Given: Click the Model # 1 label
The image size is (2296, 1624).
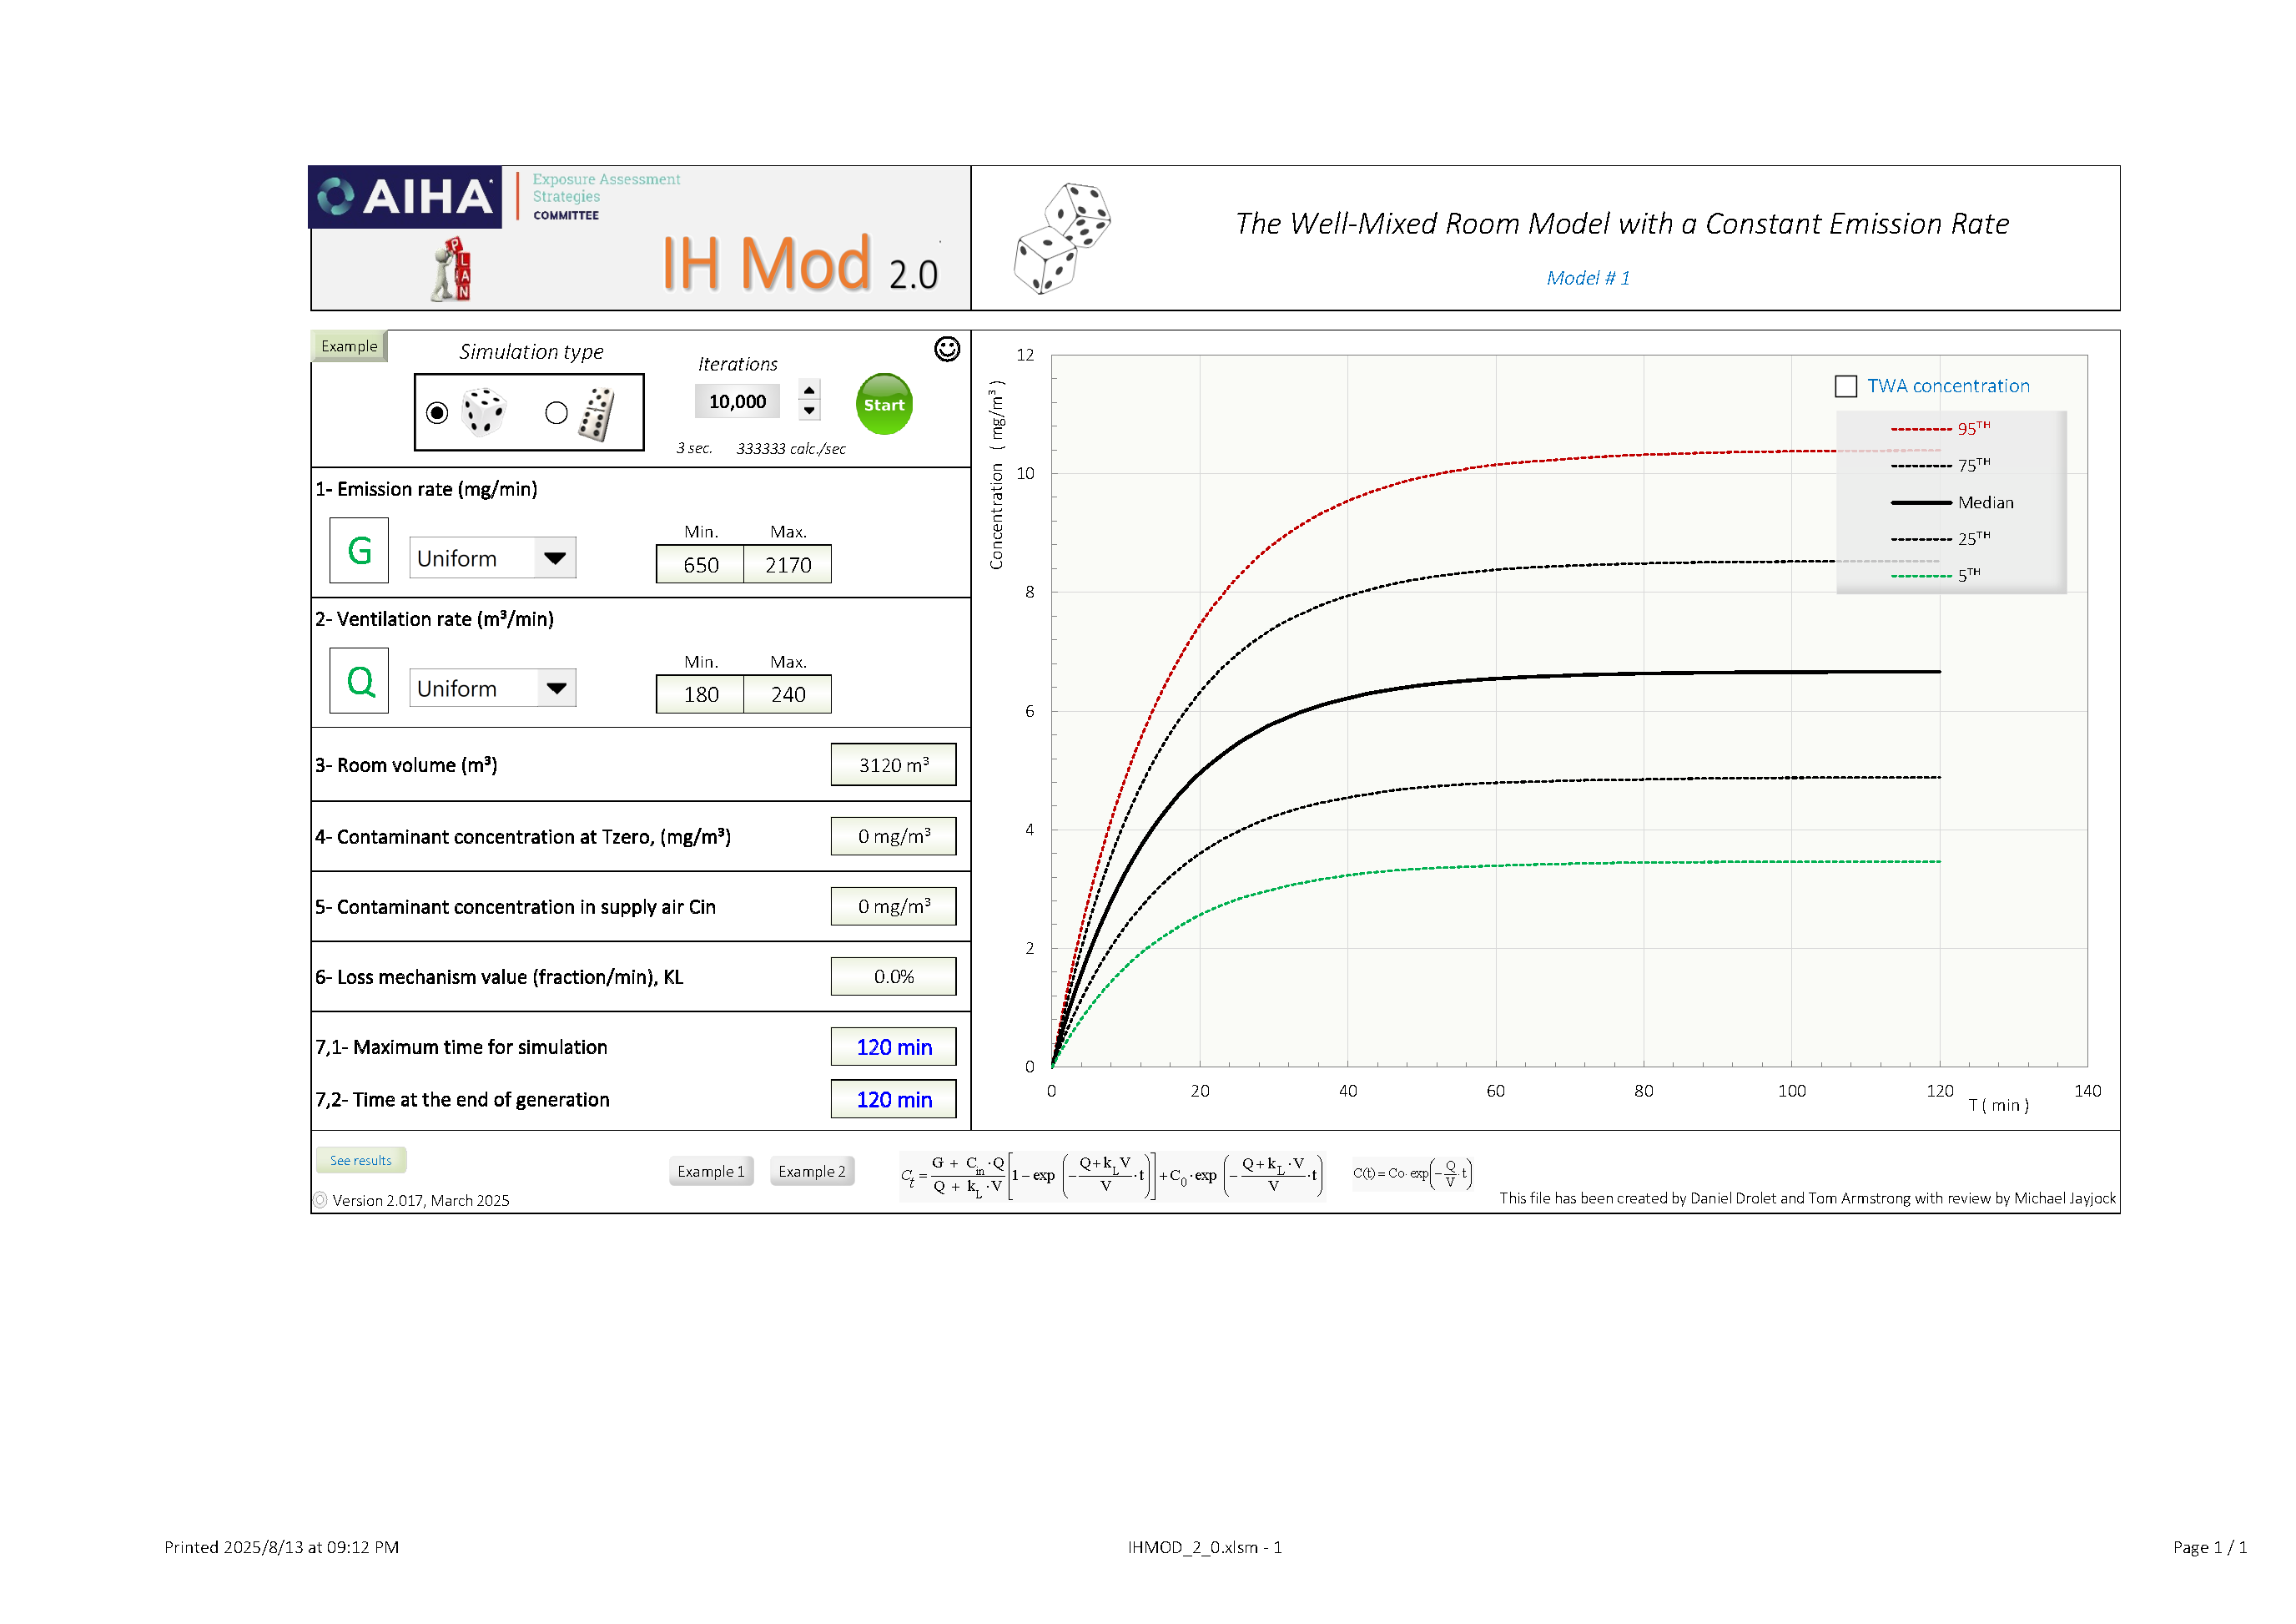Looking at the screenshot, I should pos(1587,278).
